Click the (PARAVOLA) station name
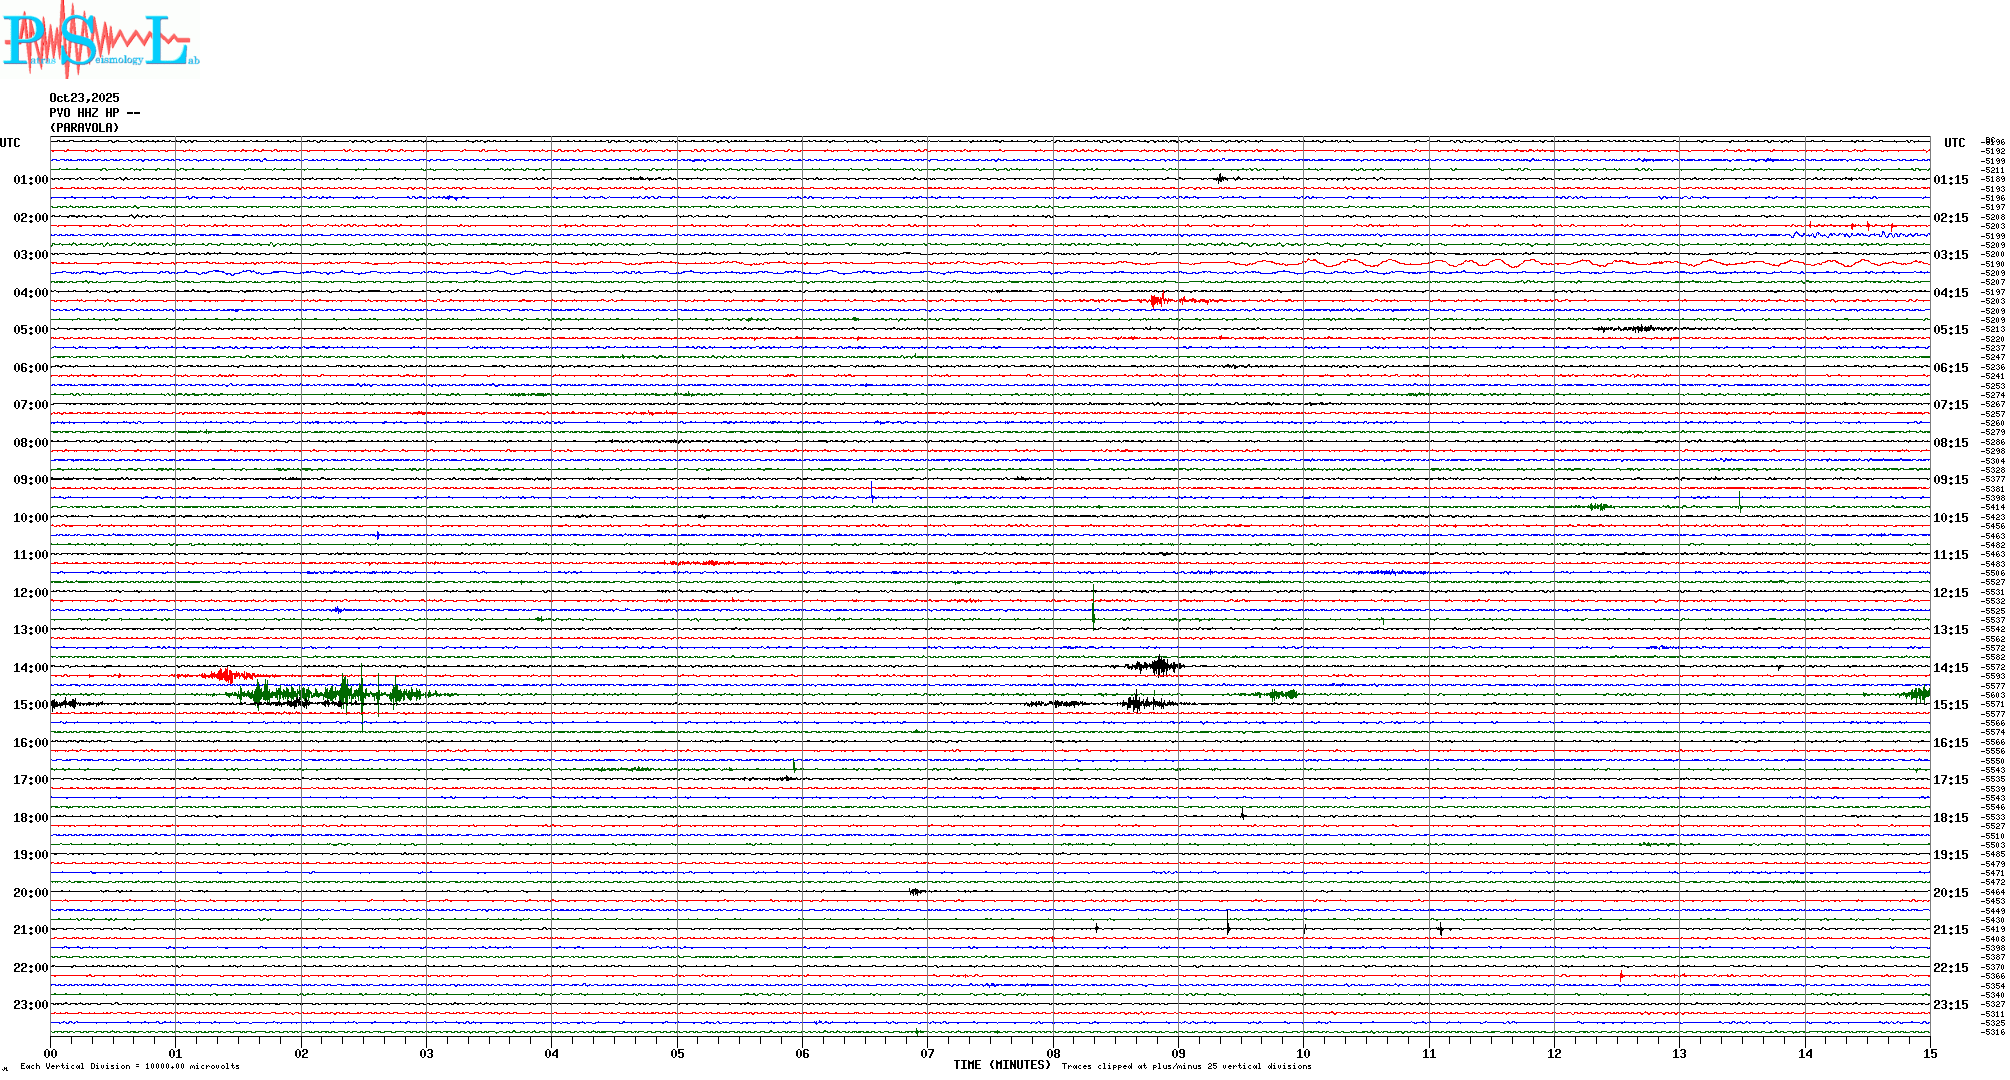The height and width of the screenshot is (1080, 2010). [84, 128]
